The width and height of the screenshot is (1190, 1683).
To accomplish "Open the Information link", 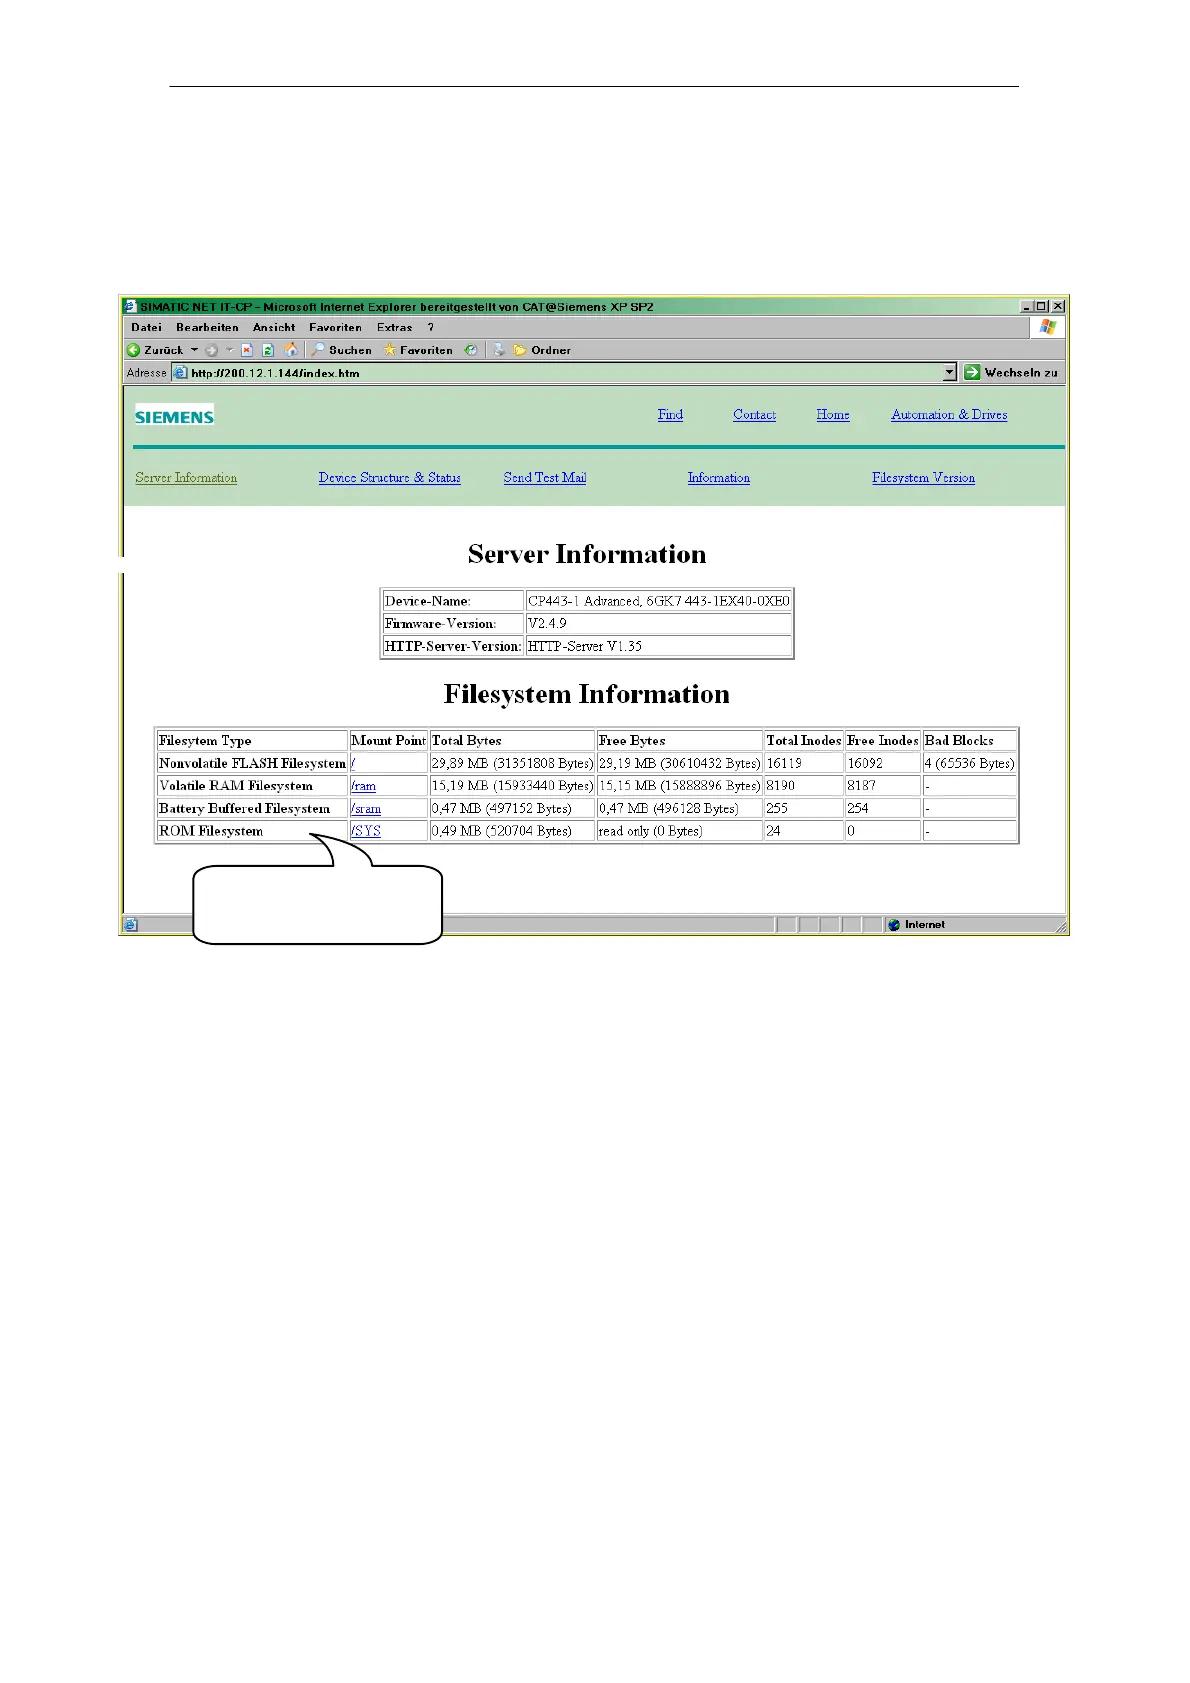I will tap(719, 478).
